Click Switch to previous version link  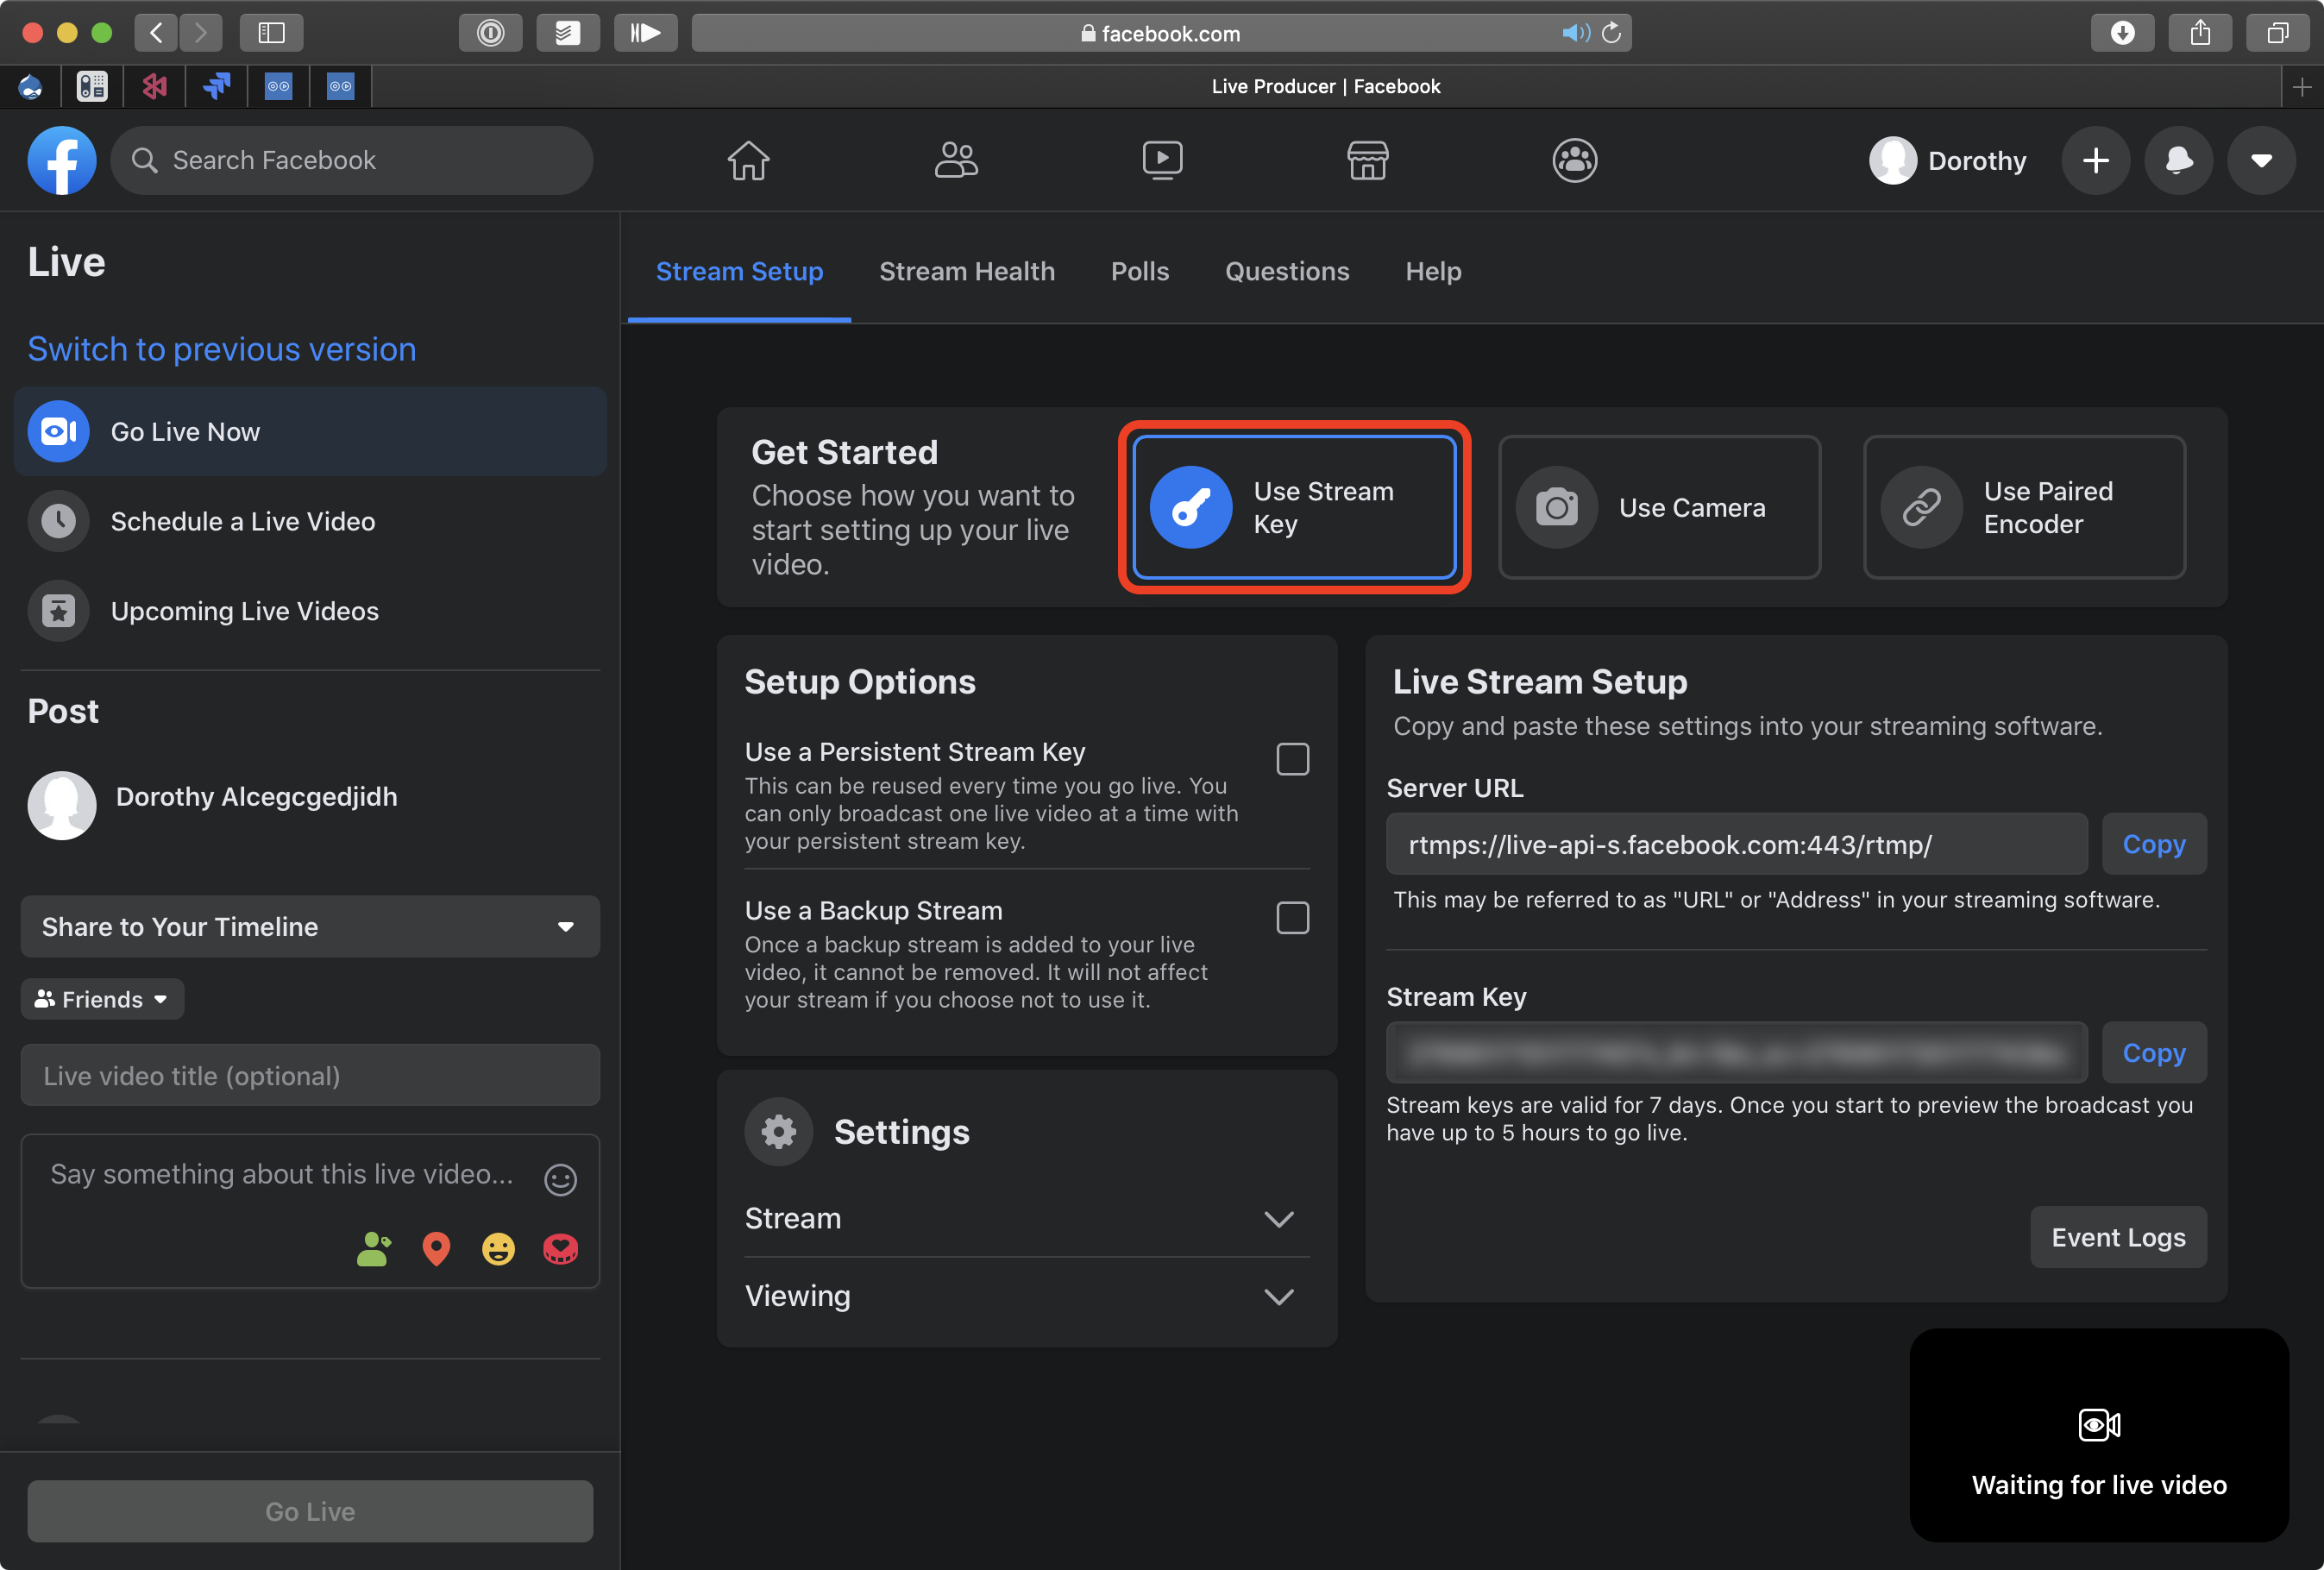(221, 349)
